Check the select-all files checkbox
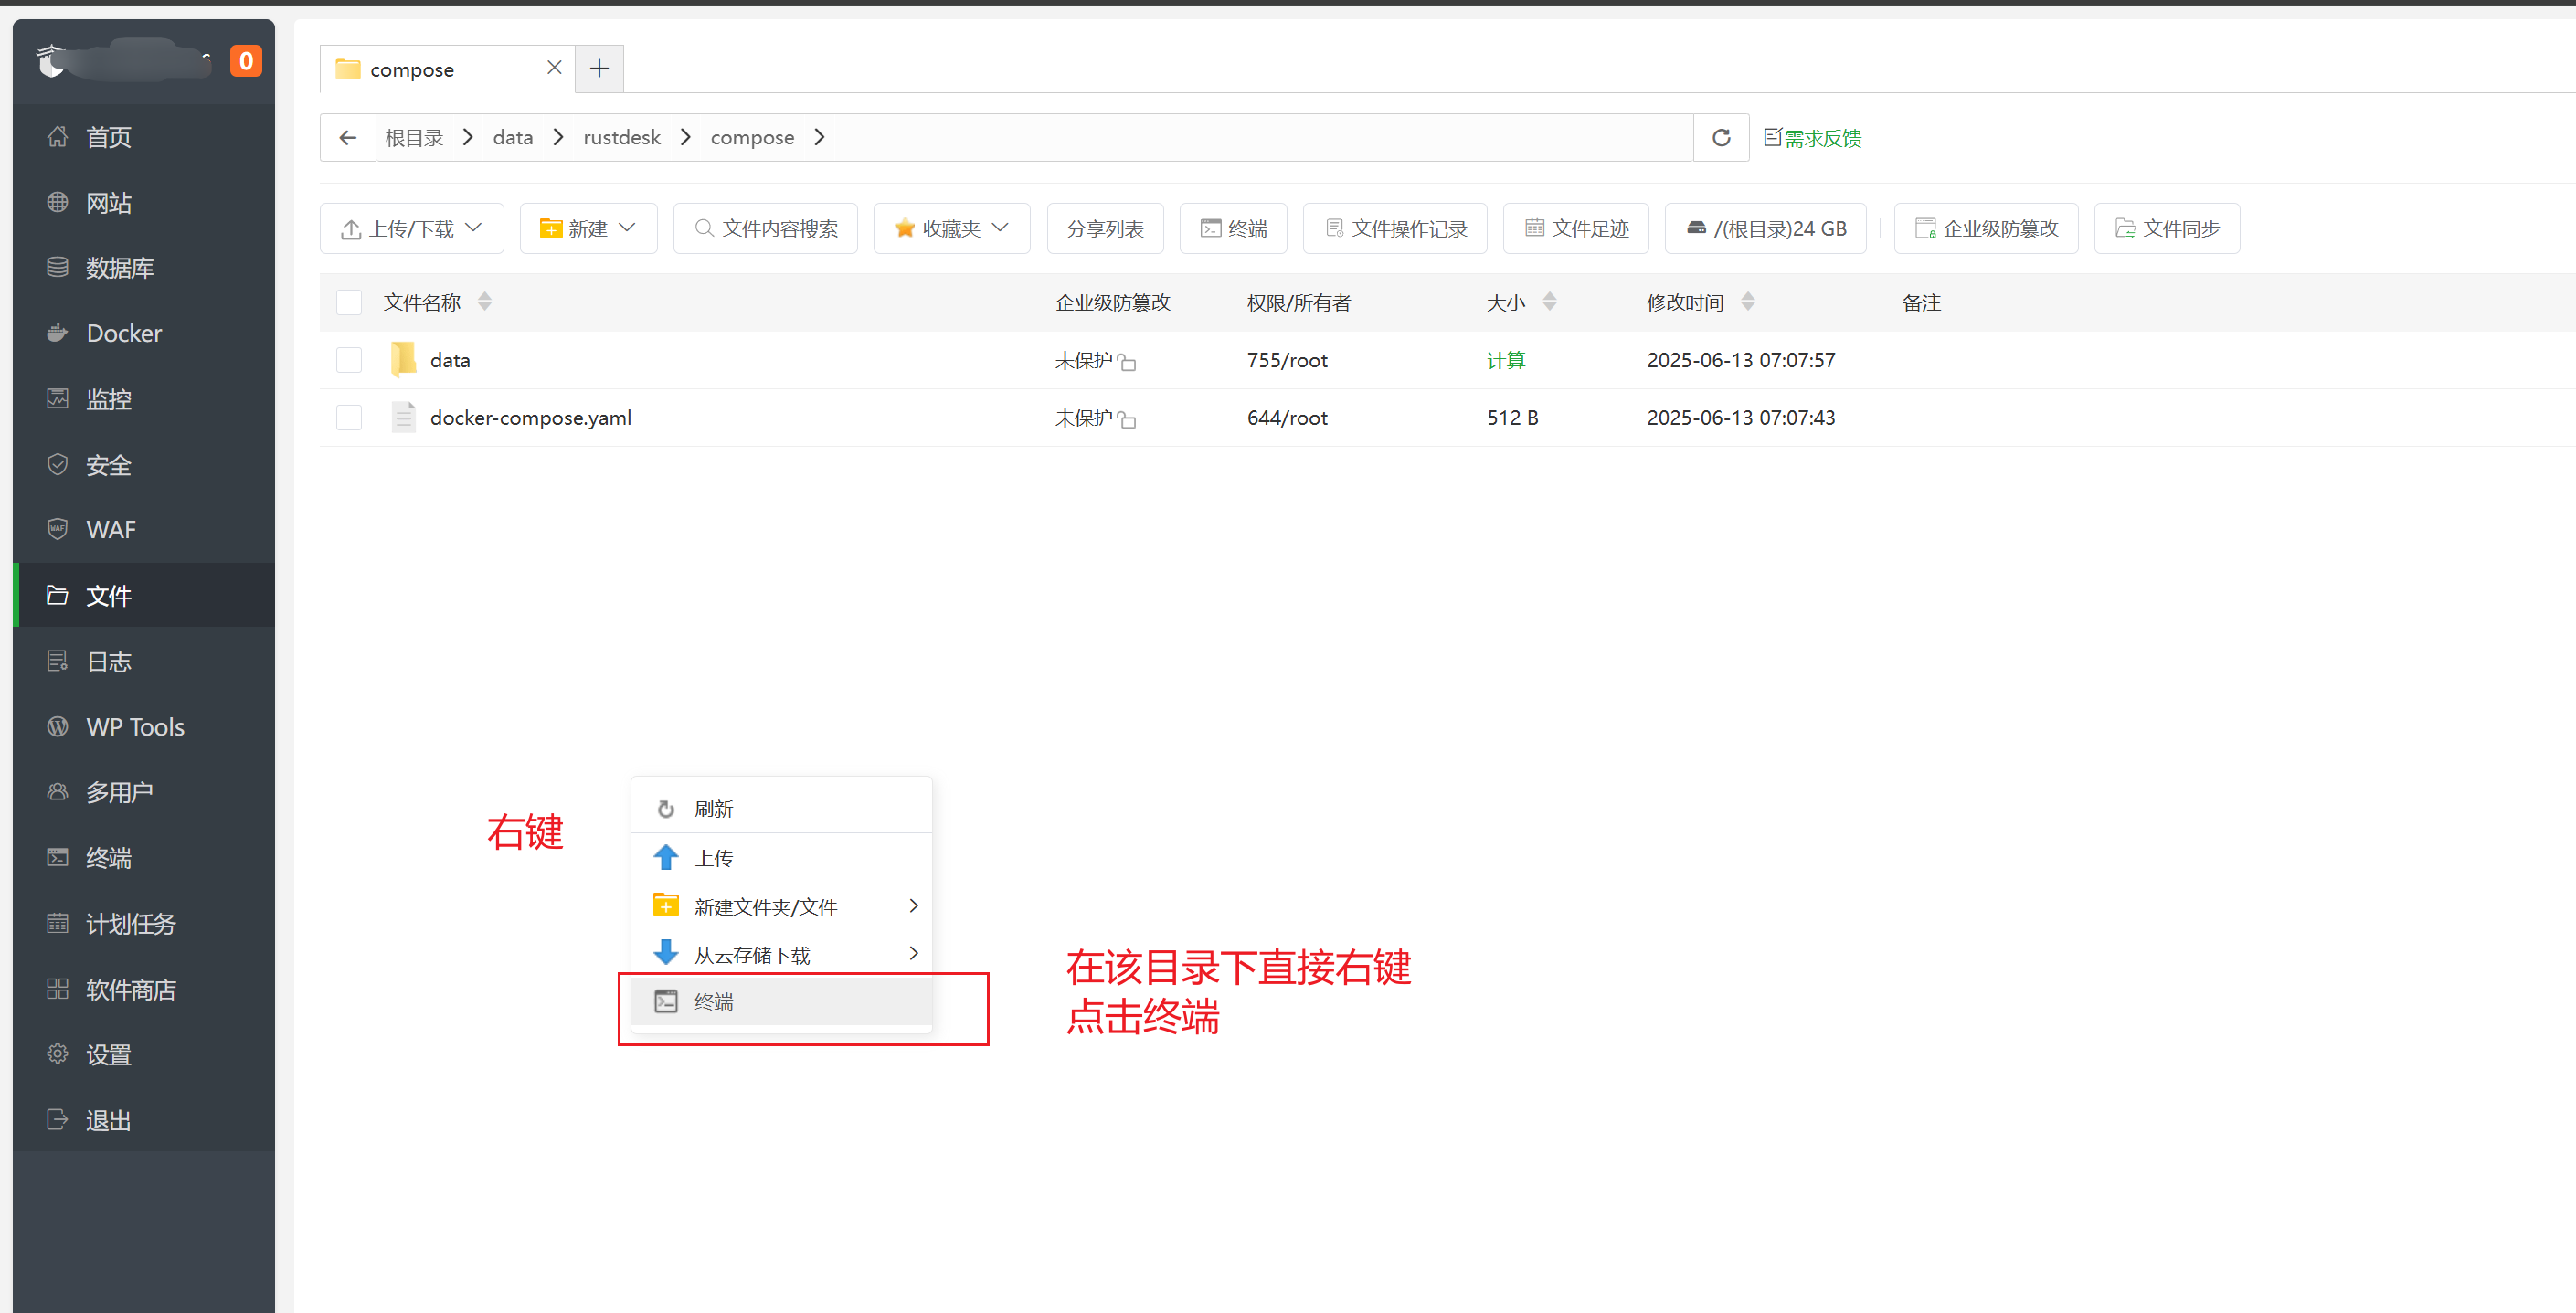 [x=349, y=302]
